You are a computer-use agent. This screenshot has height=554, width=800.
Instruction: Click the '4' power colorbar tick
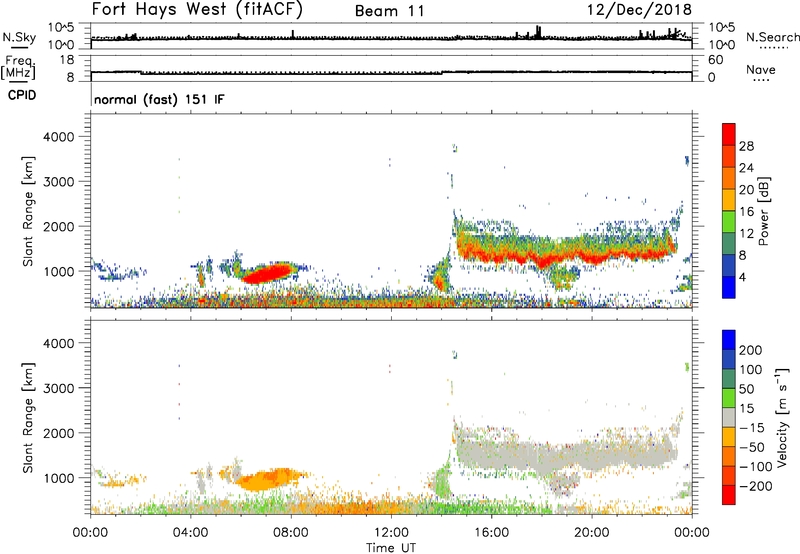[742, 277]
